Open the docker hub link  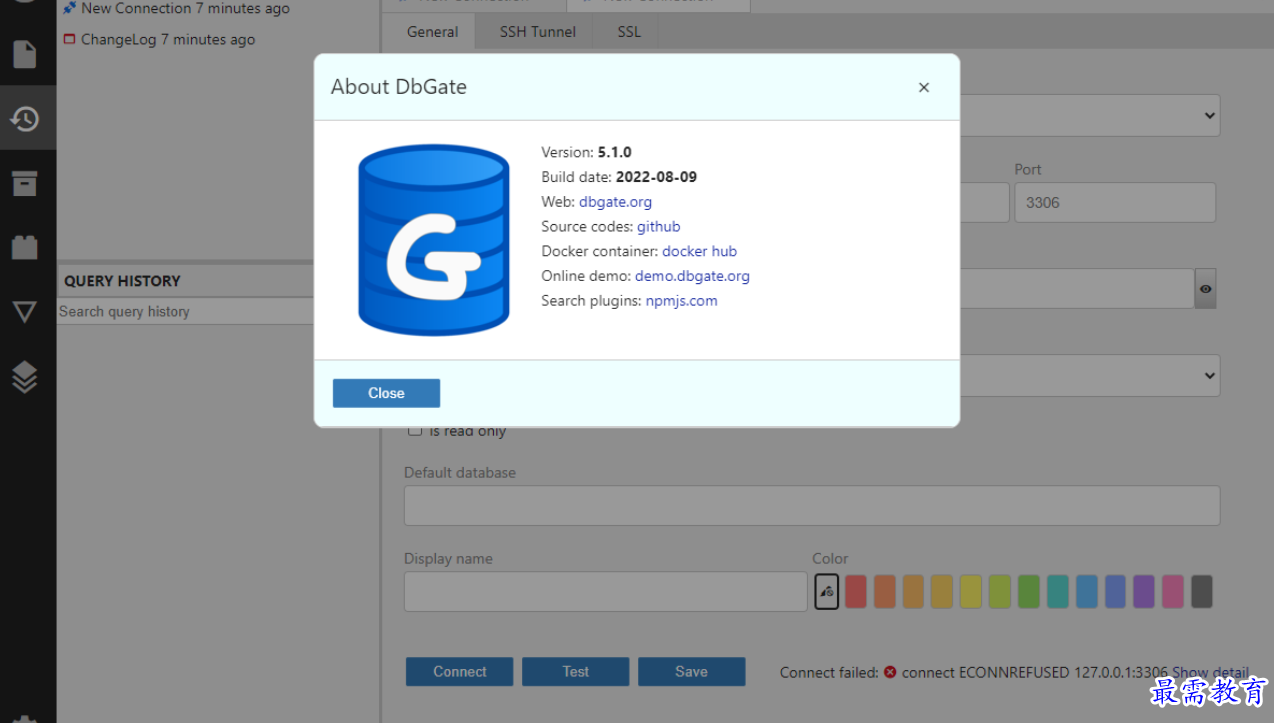699,251
